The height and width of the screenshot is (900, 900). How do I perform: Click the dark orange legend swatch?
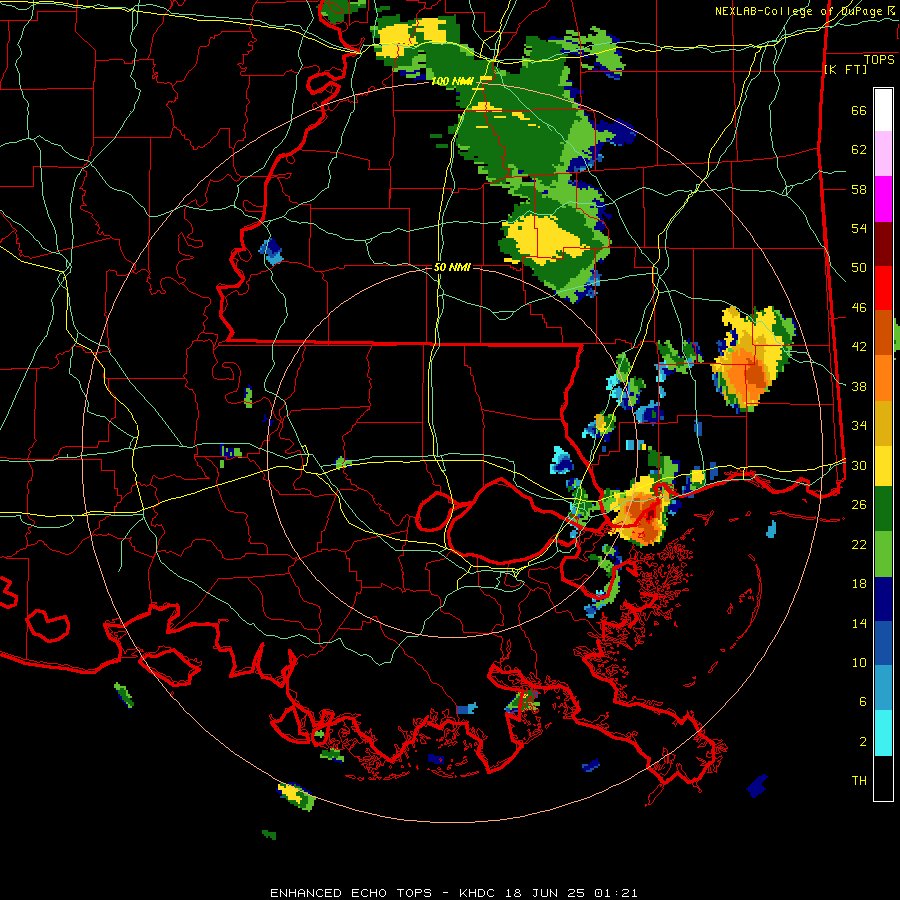tap(883, 333)
